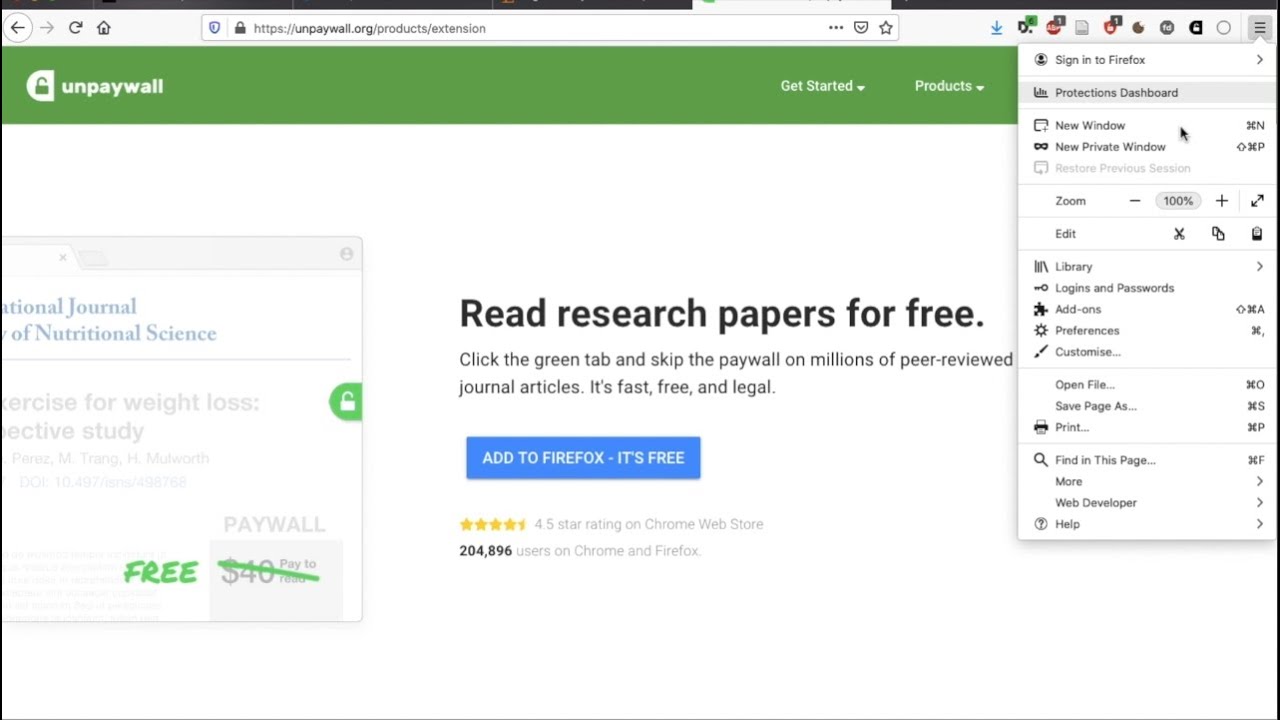
Task: Close the tab in preview mockup
Action: 62,258
